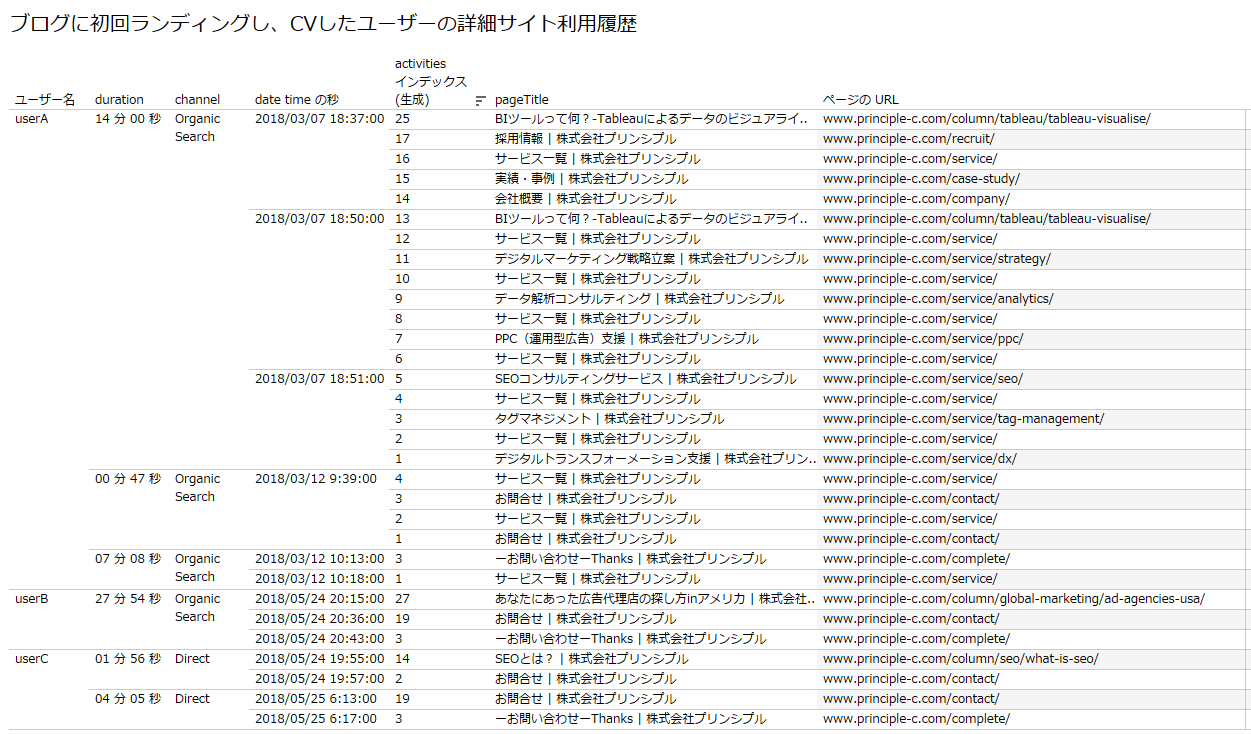Click the worksheet title about blog landing users
This screenshot has height=734, width=1251.
click(x=323, y=24)
